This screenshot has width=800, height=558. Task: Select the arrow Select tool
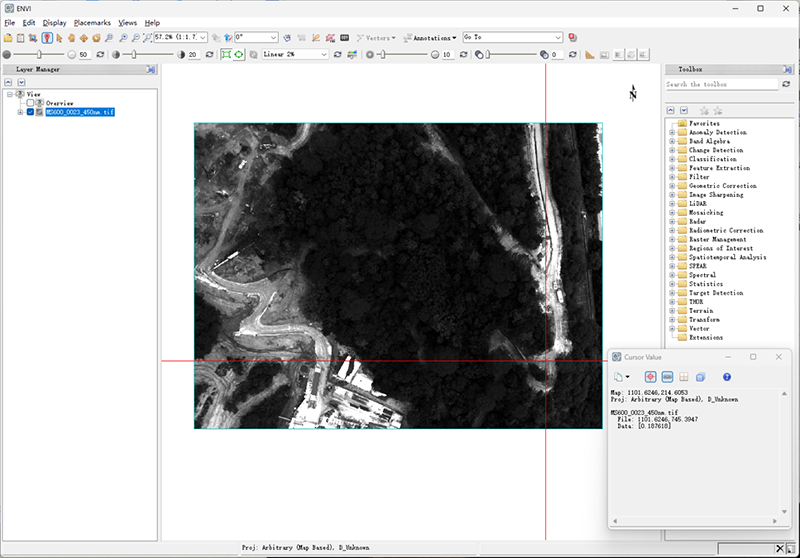pos(59,37)
